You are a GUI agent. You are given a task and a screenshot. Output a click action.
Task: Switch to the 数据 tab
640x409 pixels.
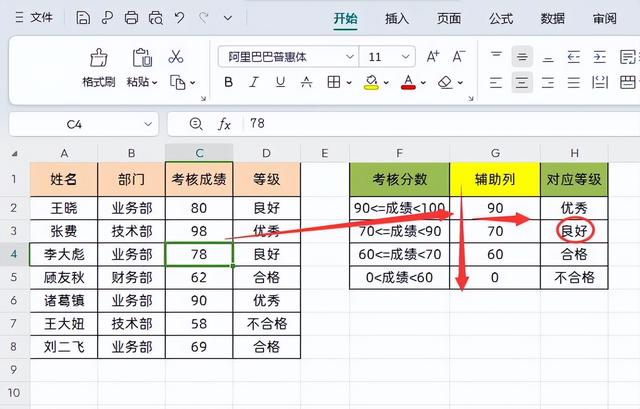pos(553,18)
